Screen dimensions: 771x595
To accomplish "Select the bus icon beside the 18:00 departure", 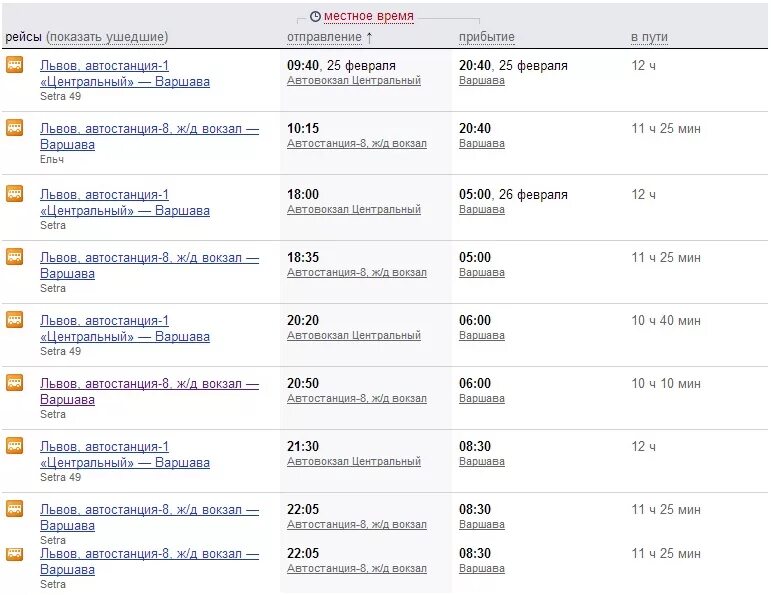I will pyautogui.click(x=14, y=194).
